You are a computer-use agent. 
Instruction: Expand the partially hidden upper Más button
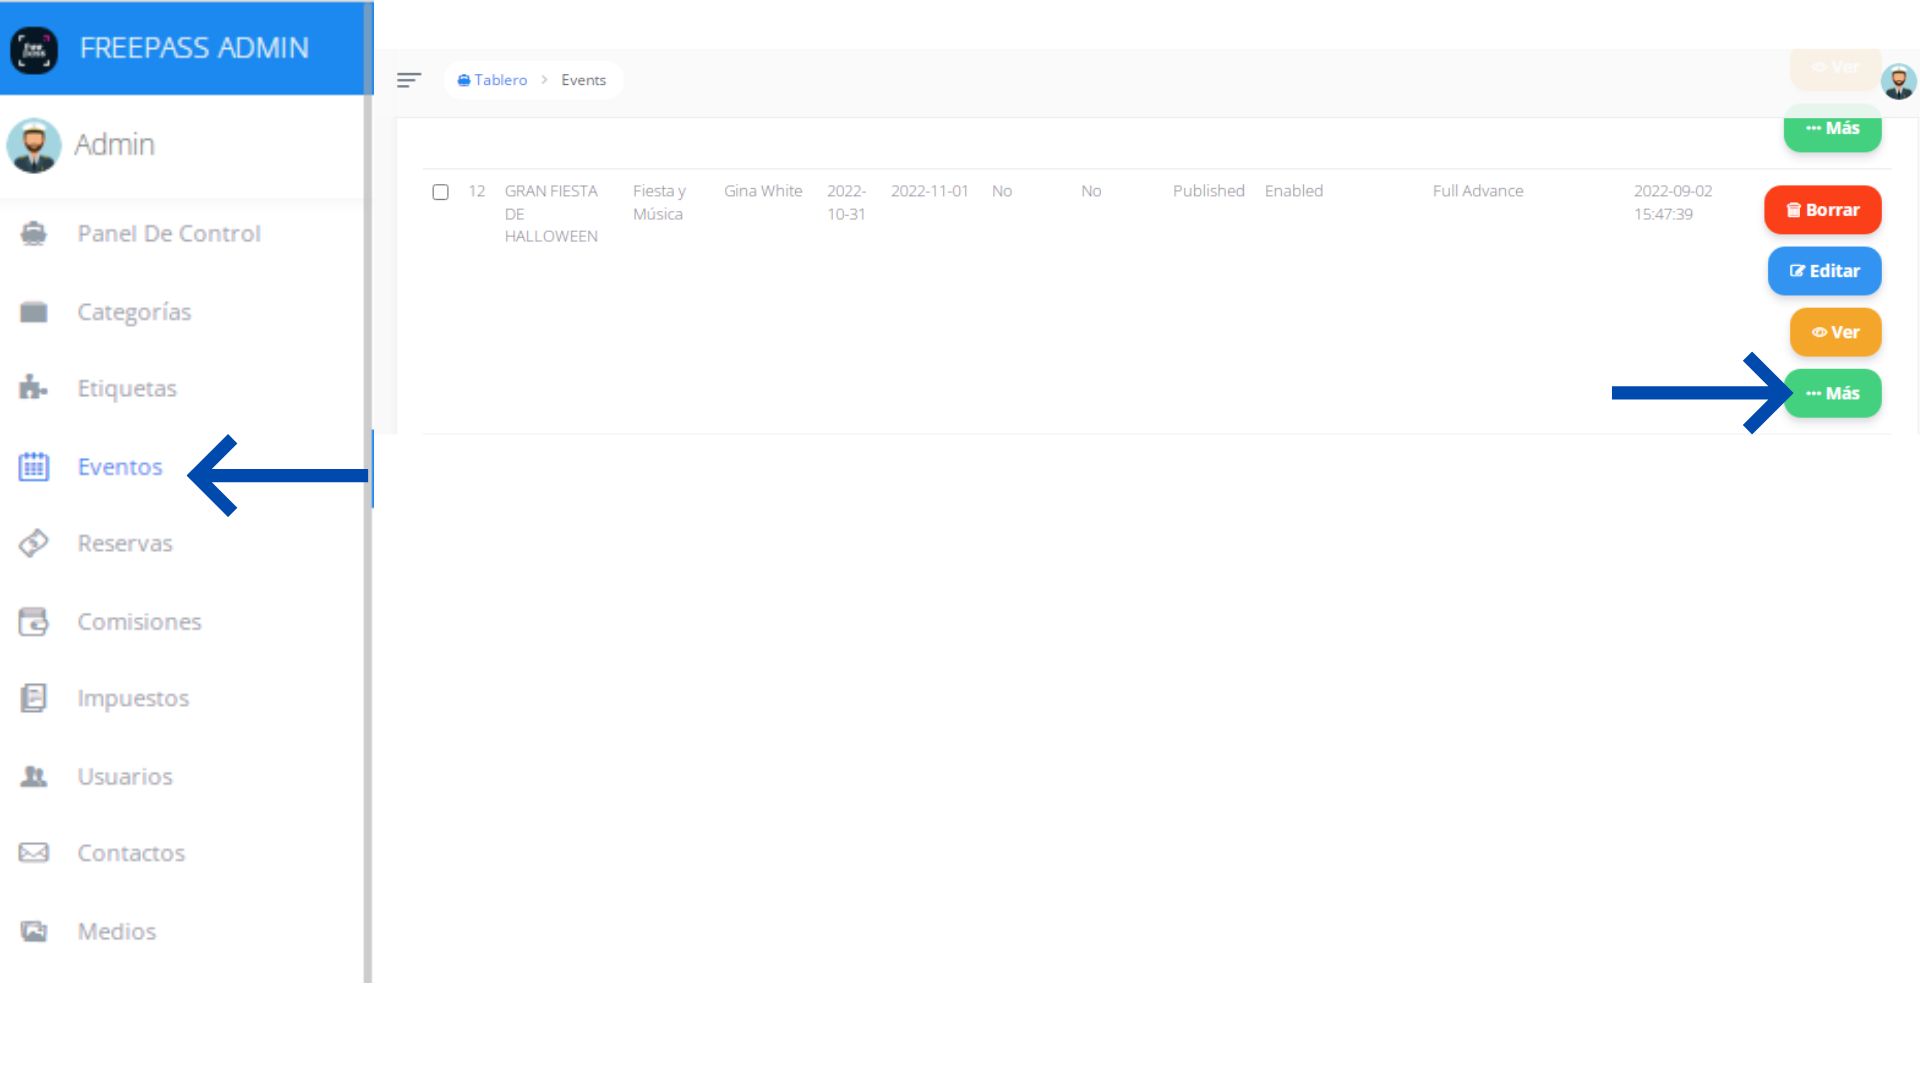click(x=1832, y=130)
